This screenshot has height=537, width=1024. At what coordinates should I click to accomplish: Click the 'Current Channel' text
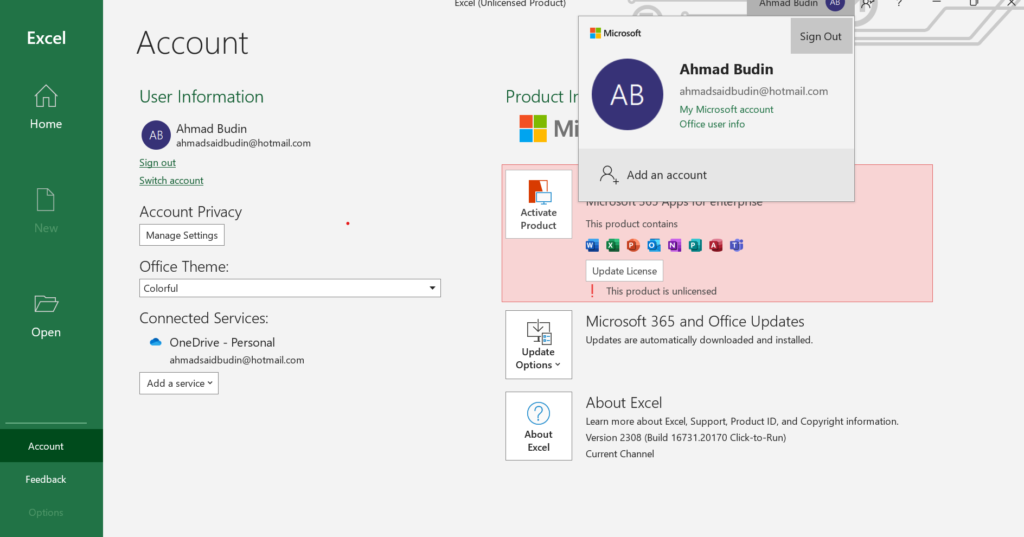[x=620, y=454]
